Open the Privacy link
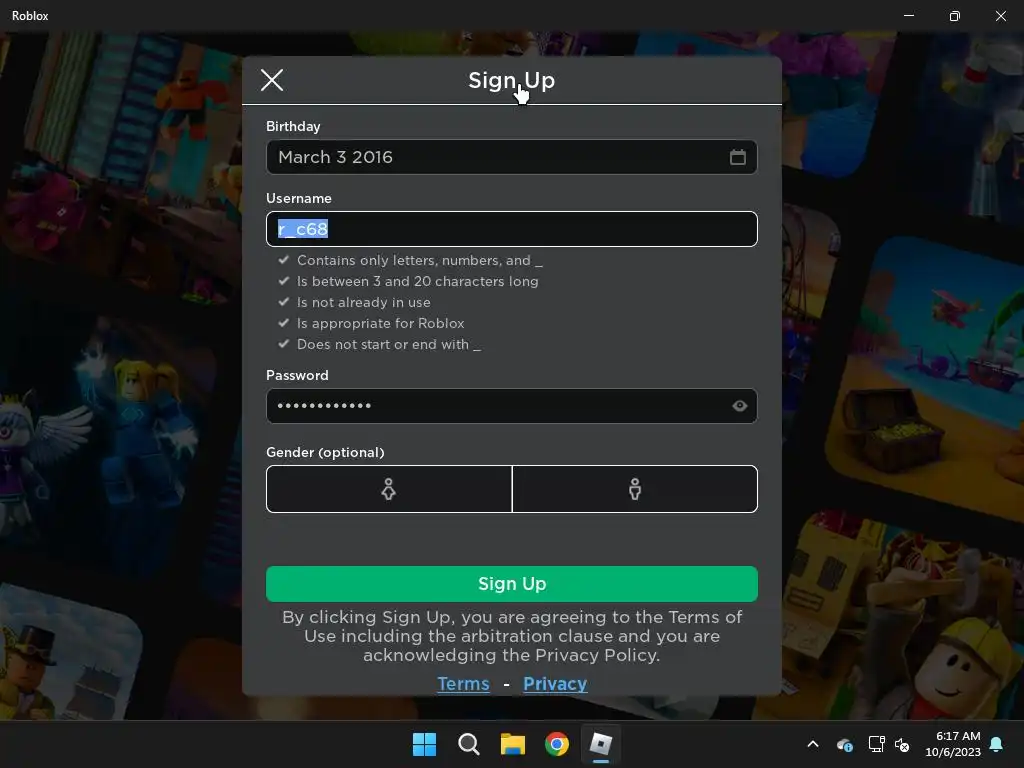The height and width of the screenshot is (768, 1024). coord(555,684)
